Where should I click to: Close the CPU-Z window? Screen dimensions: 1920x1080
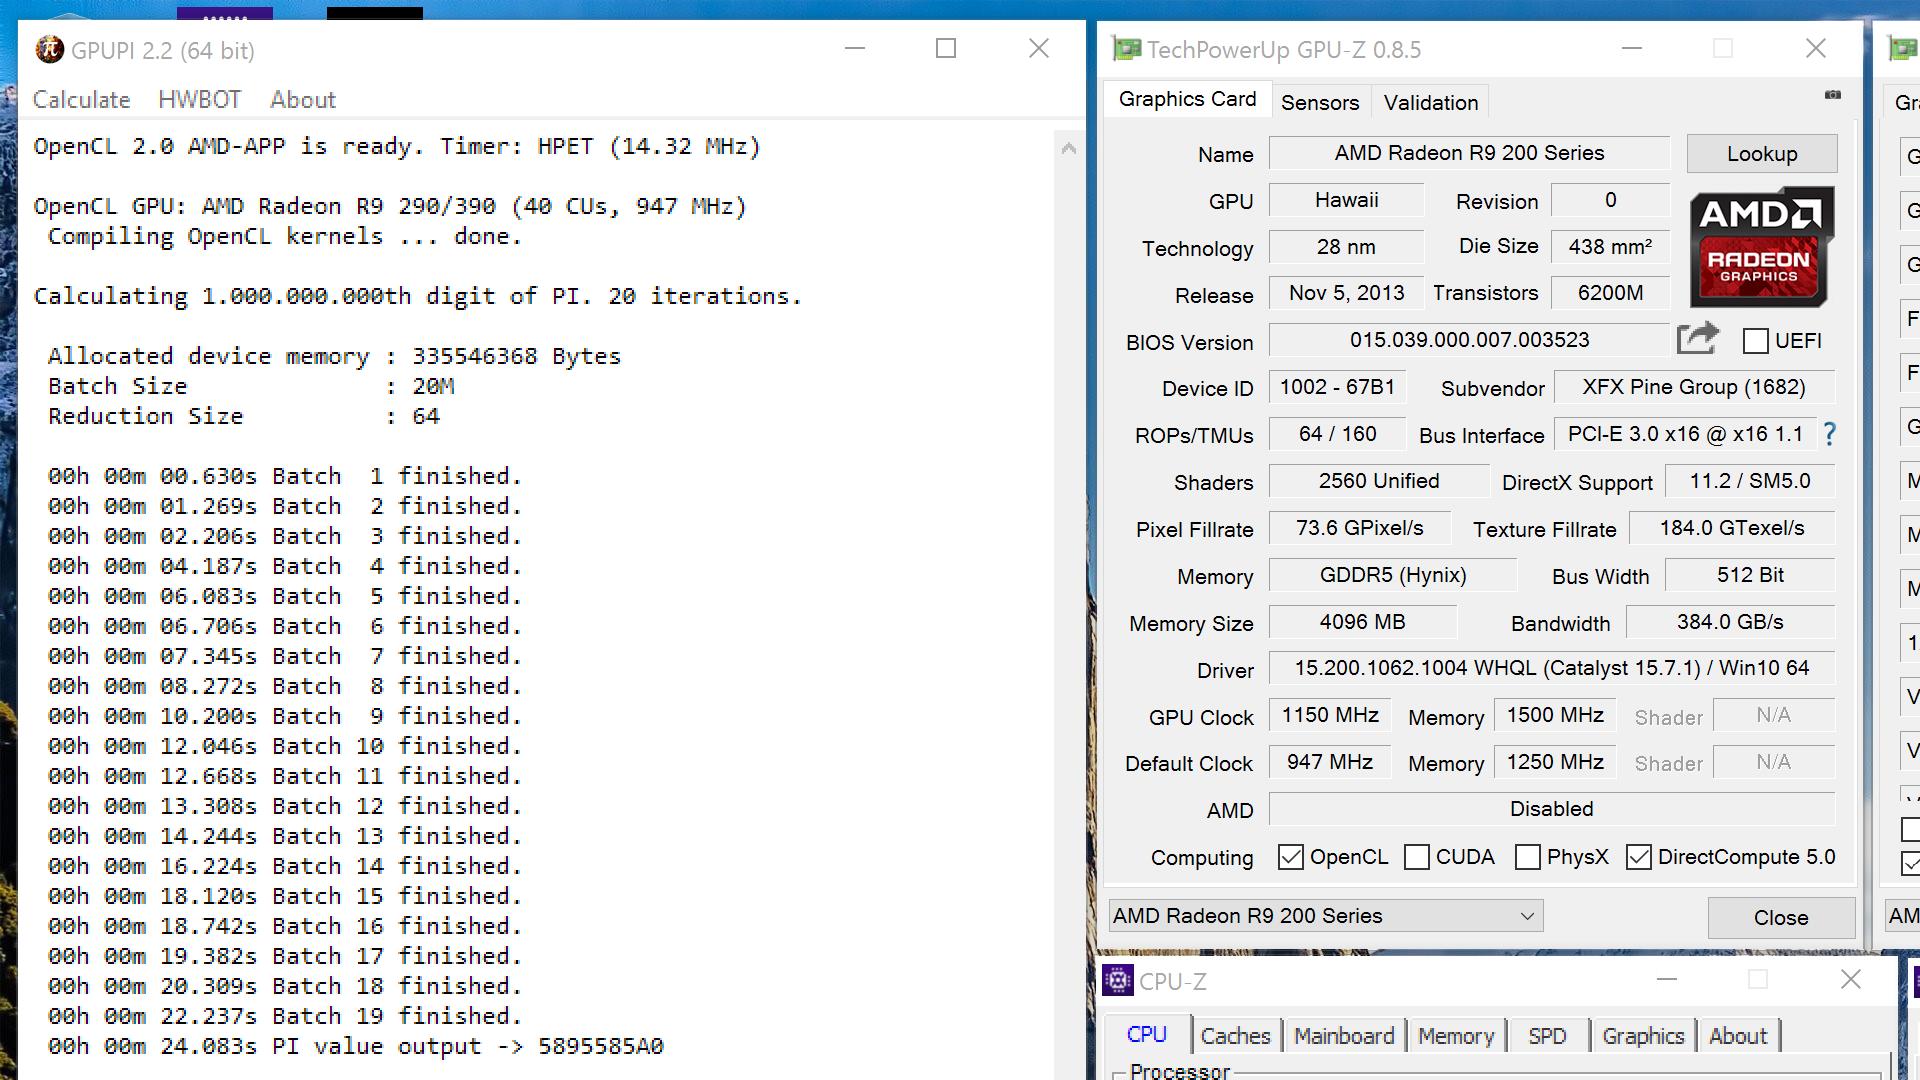(x=1851, y=979)
